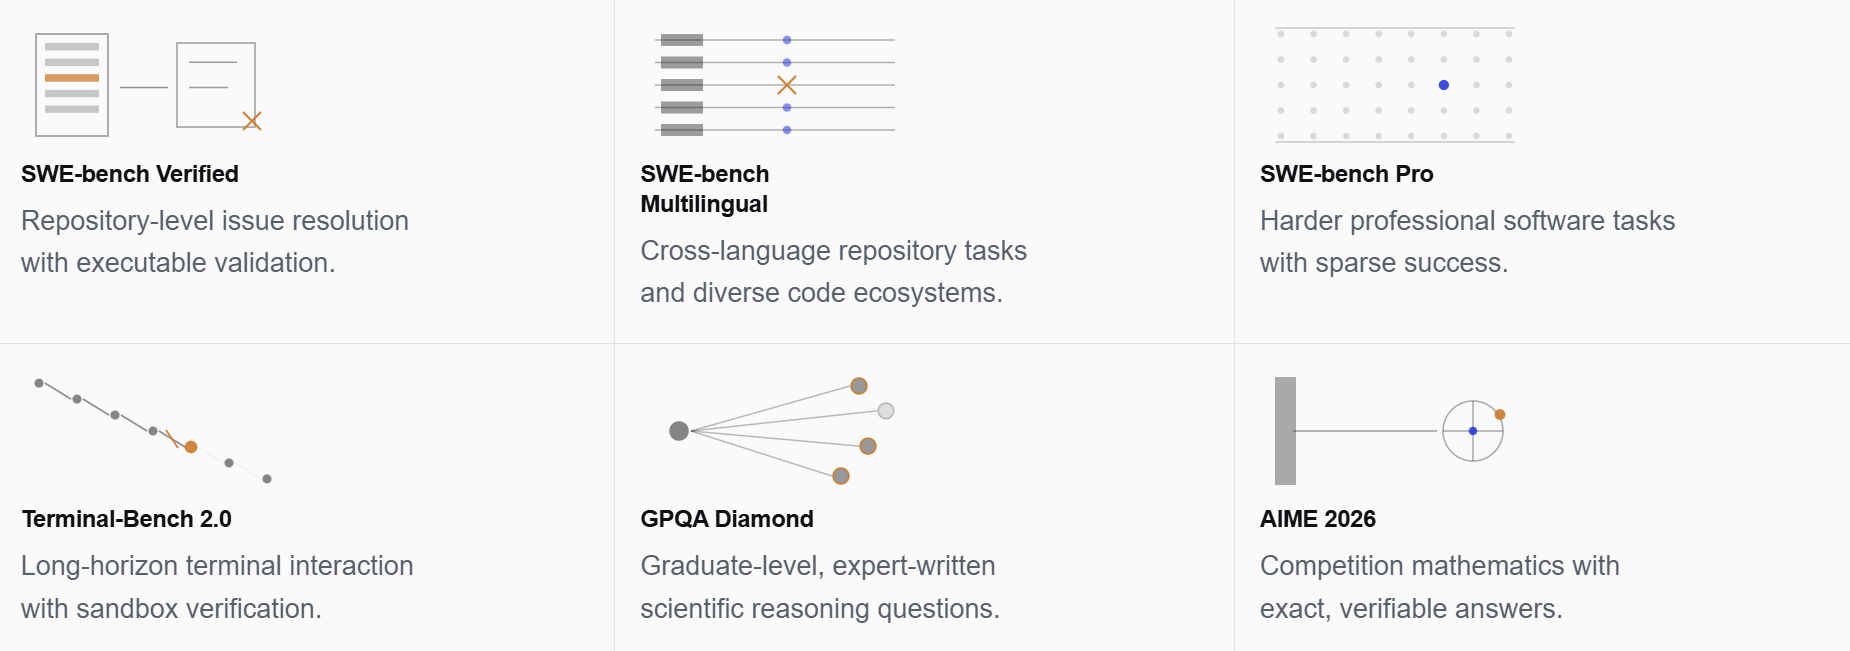The width and height of the screenshot is (1850, 651).
Task: Open the GPQA Diamond heading
Action: [727, 519]
